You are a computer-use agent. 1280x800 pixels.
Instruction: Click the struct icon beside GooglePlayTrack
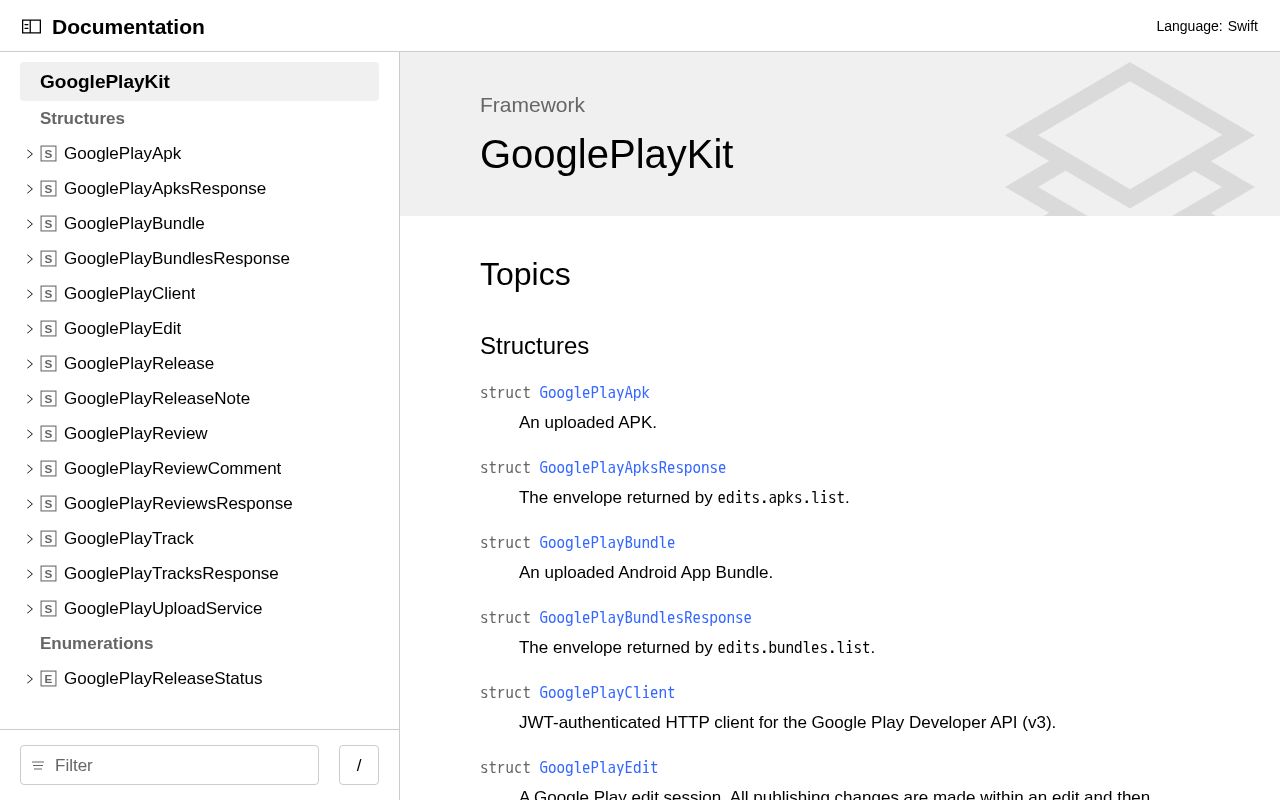point(48,539)
